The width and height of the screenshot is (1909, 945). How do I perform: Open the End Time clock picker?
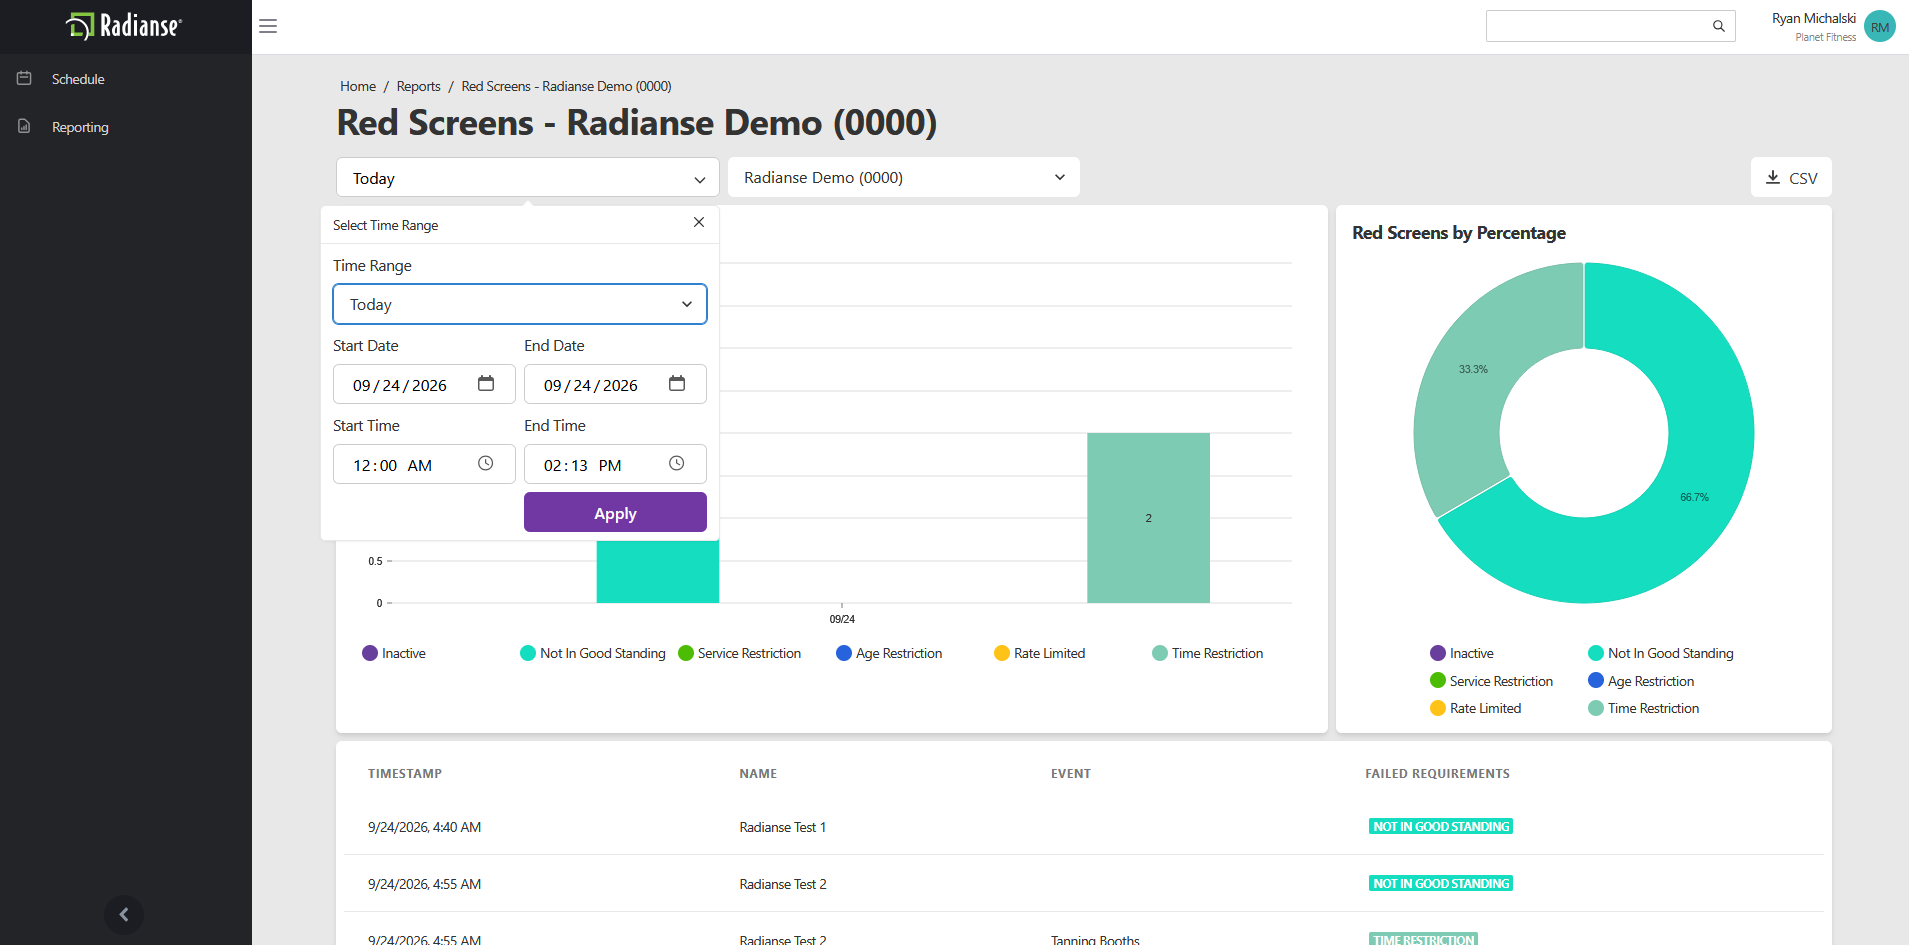pyautogui.click(x=677, y=463)
